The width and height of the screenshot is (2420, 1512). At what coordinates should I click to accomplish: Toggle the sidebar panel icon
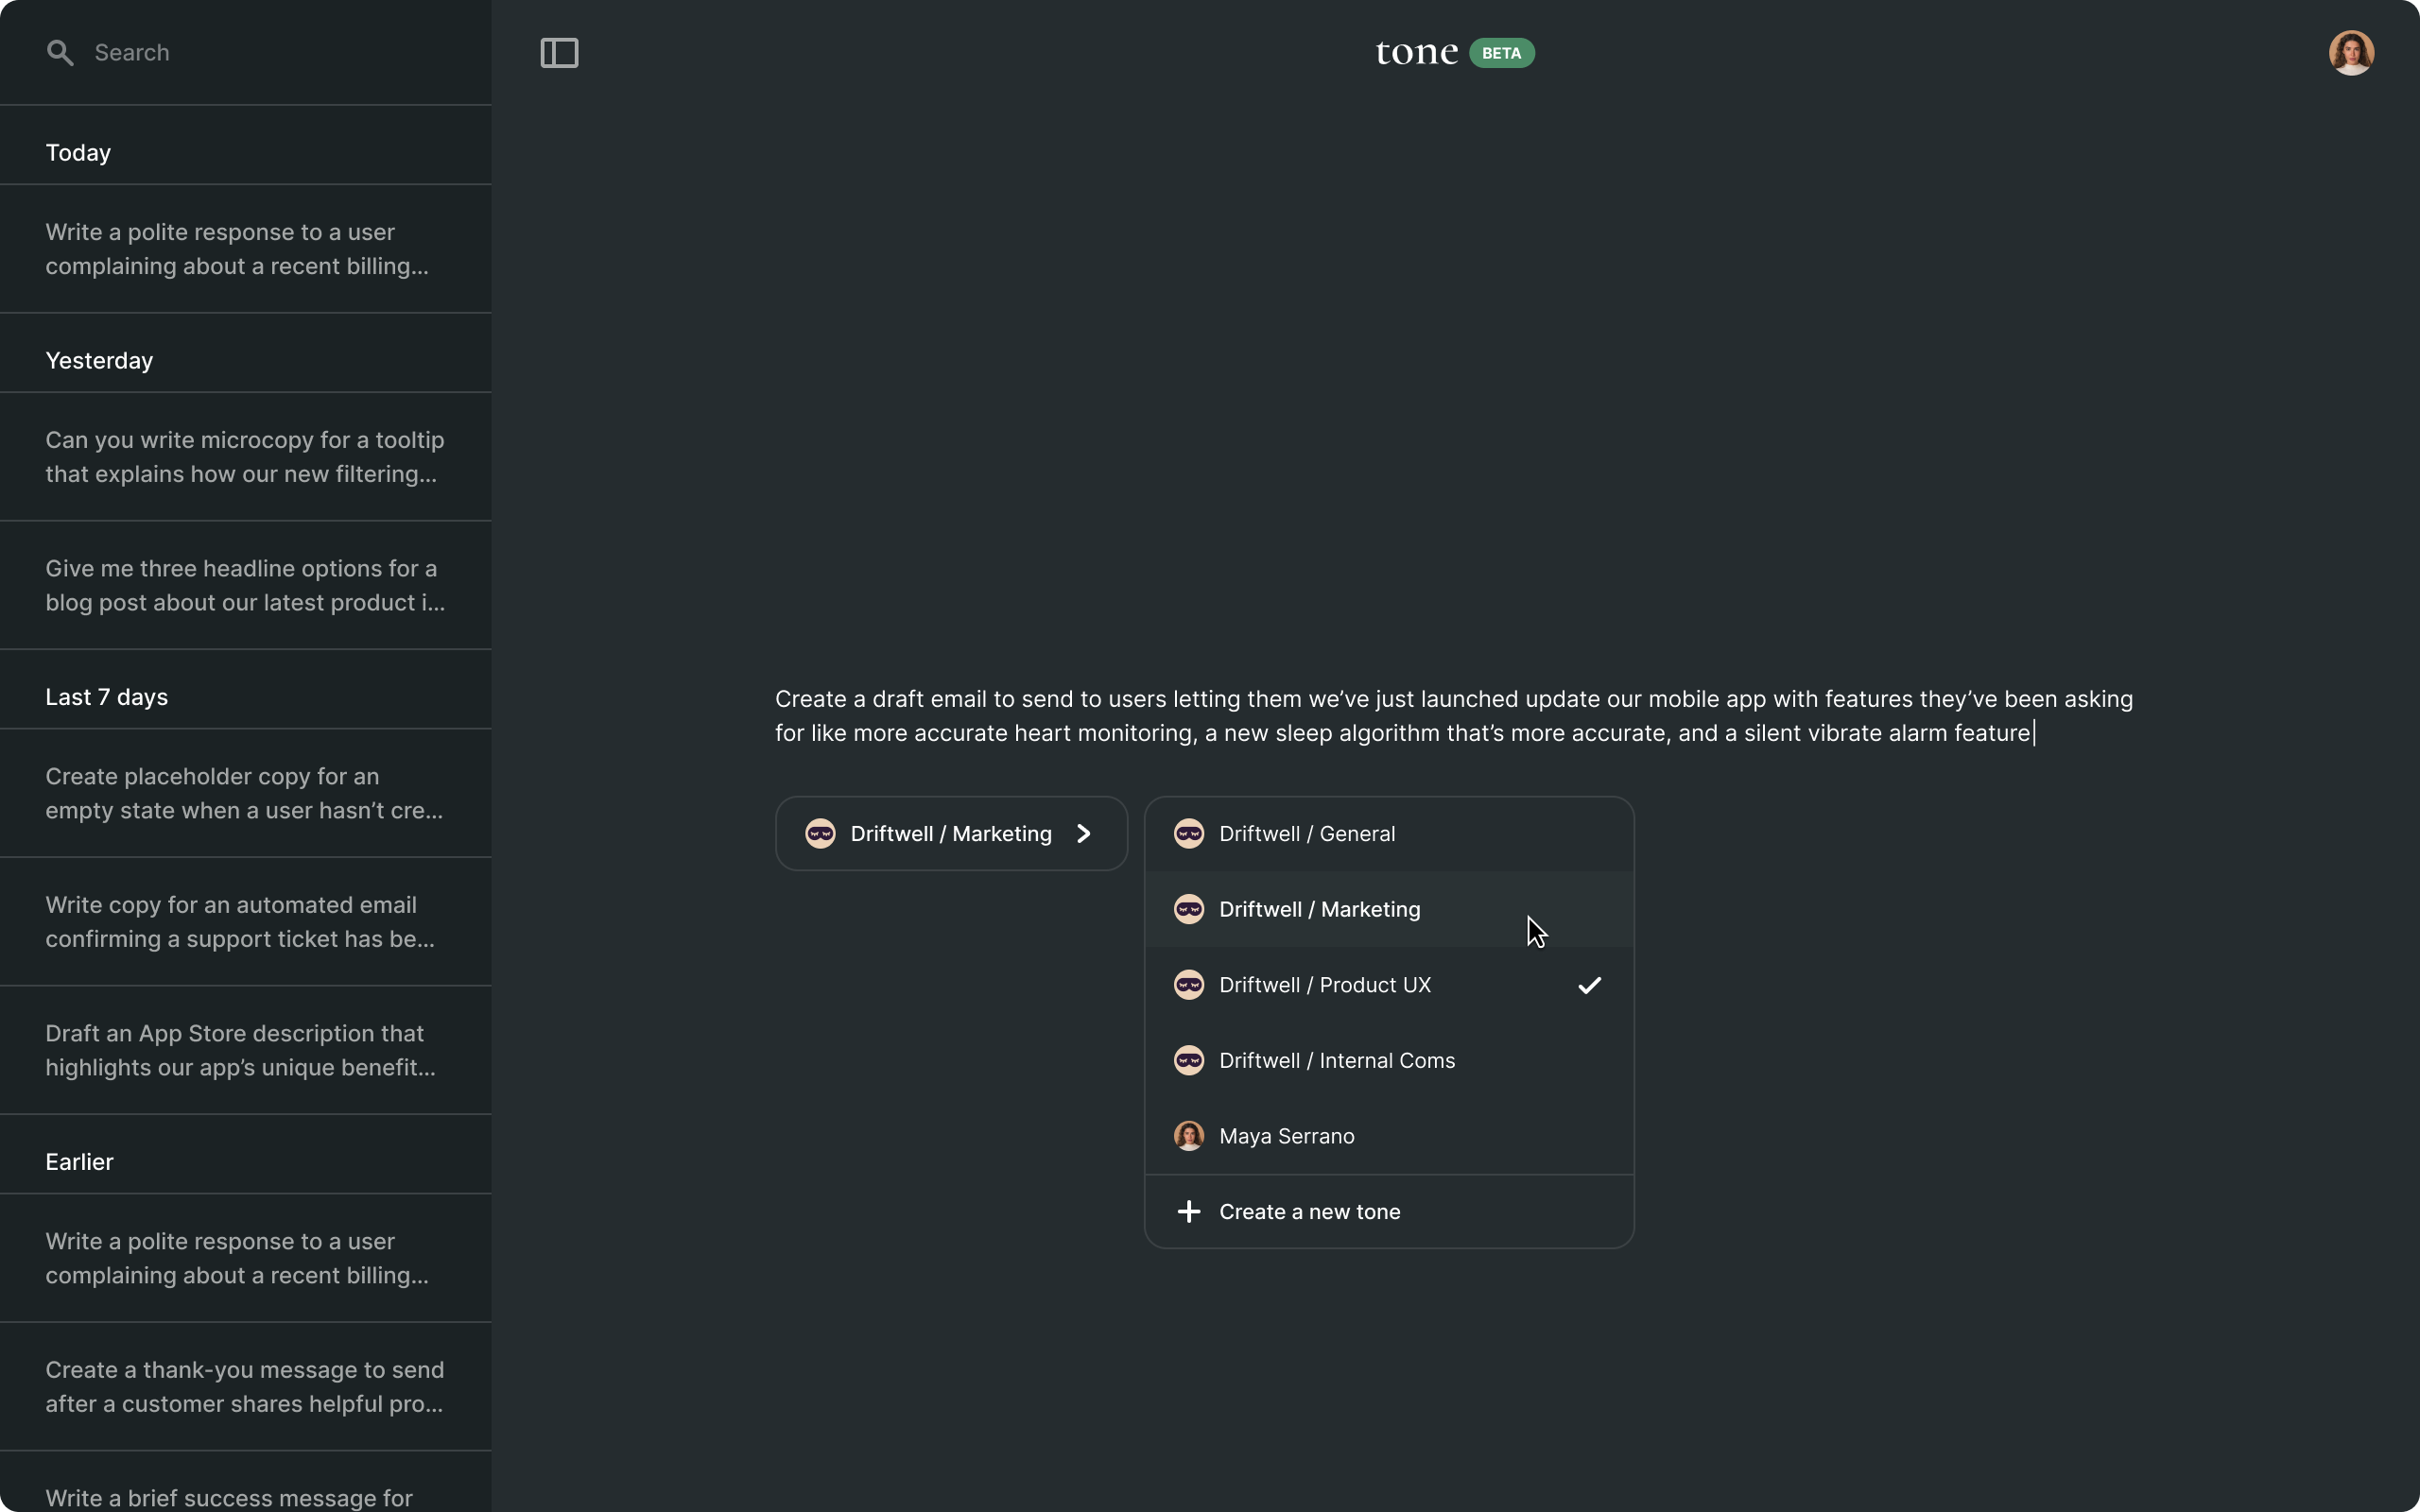pyautogui.click(x=559, y=53)
